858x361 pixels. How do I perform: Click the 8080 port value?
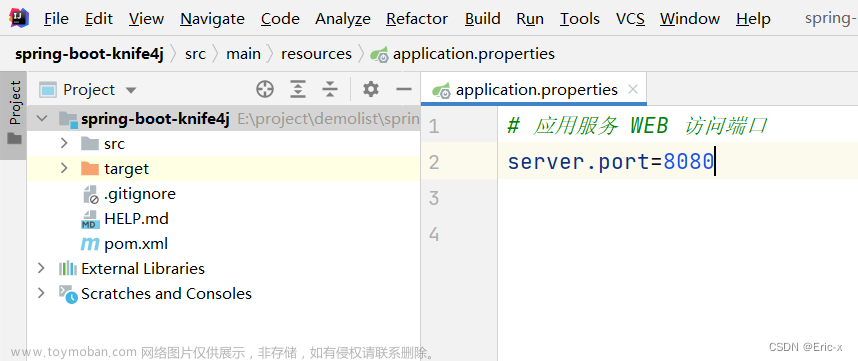pos(688,162)
